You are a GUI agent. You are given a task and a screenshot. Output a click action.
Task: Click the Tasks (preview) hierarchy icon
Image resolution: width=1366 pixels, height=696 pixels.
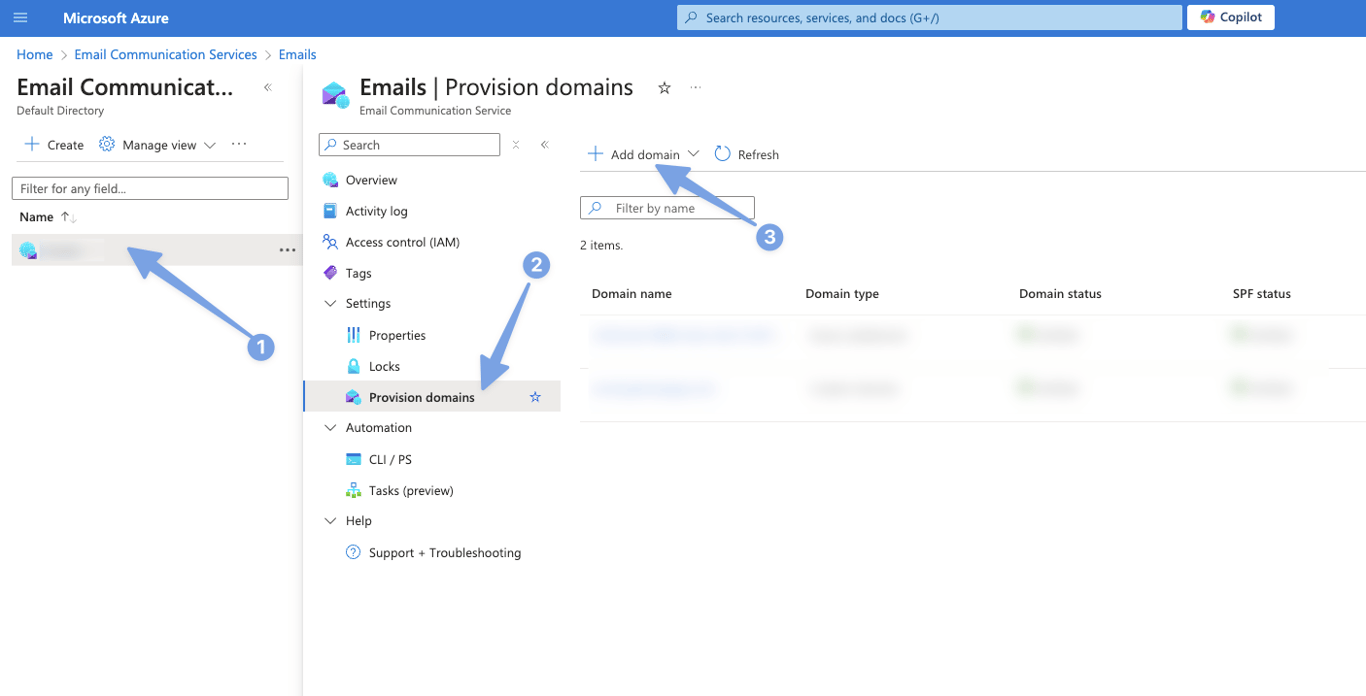[353, 490]
